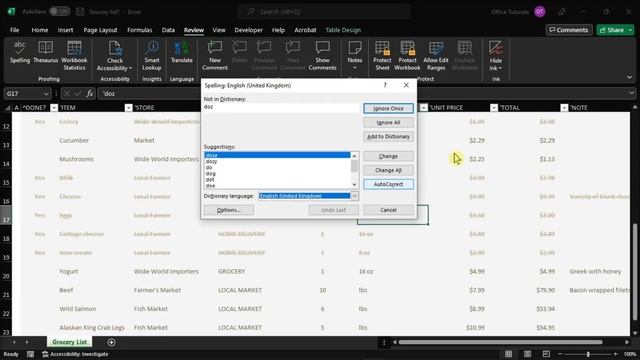This screenshot has height=360, width=640.
Task: Click the AutoCorrect button
Action: [x=388, y=184]
